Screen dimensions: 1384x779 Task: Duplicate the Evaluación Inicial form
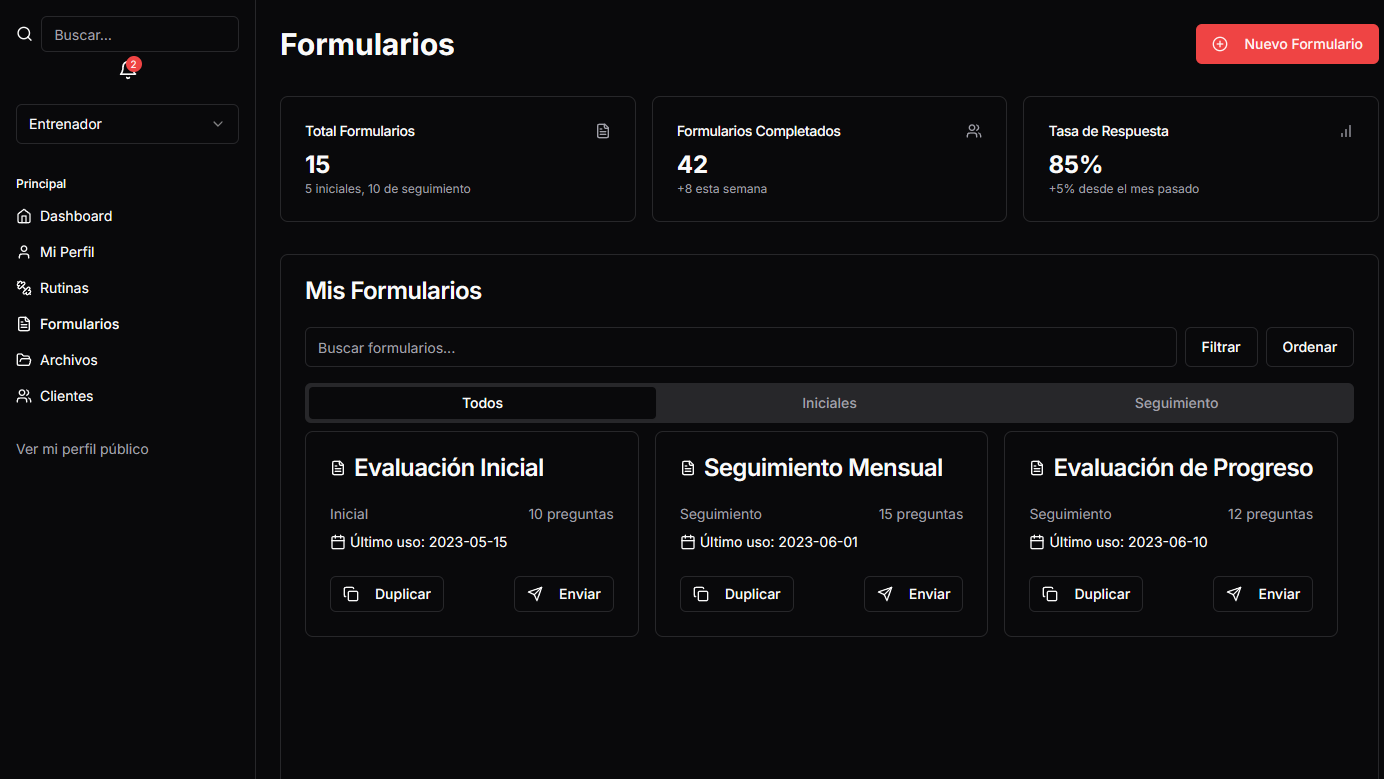[387, 594]
